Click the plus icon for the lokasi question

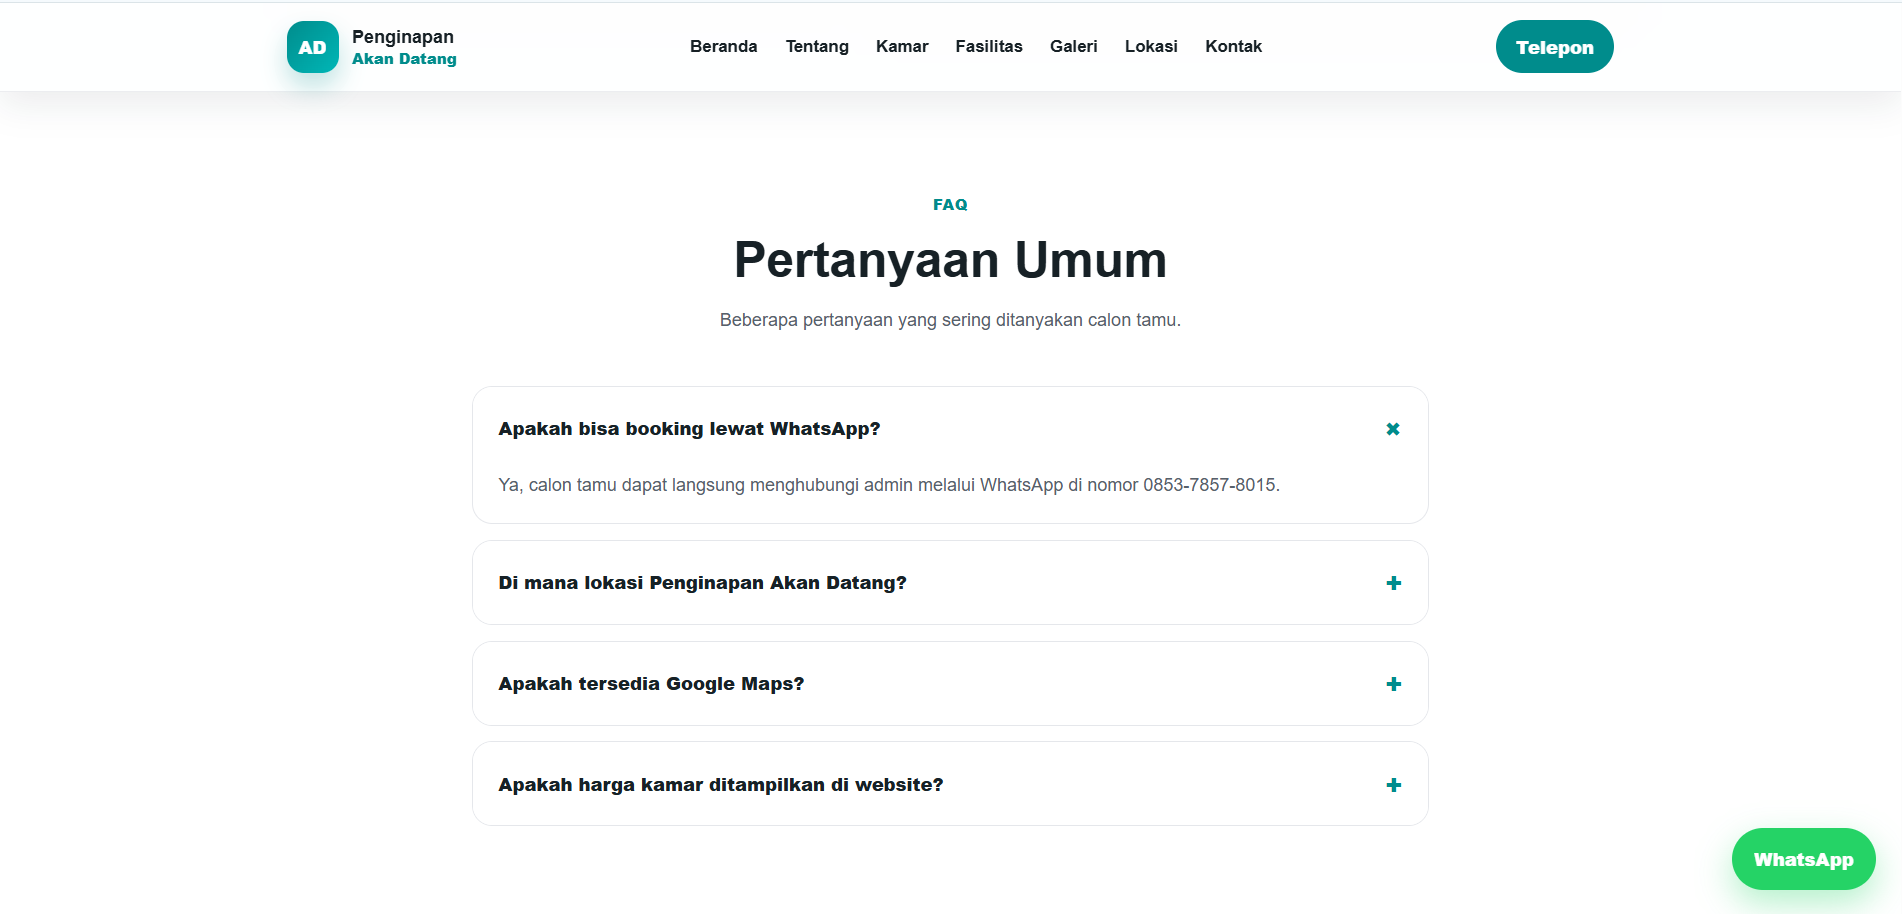(1394, 583)
